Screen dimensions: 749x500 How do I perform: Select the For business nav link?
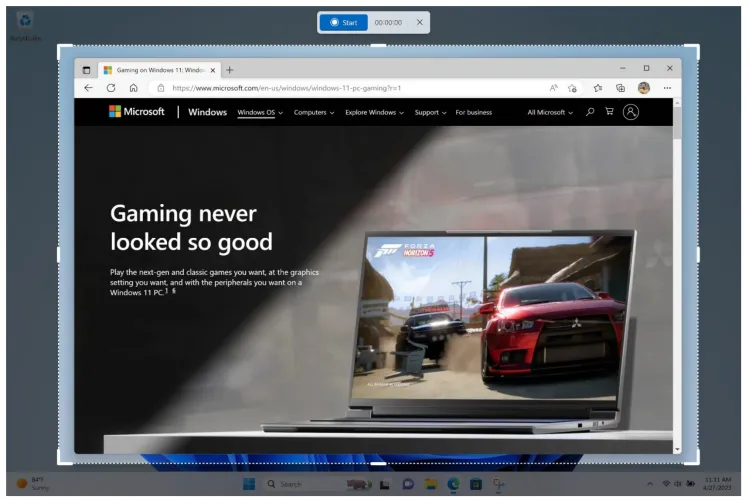tap(473, 113)
